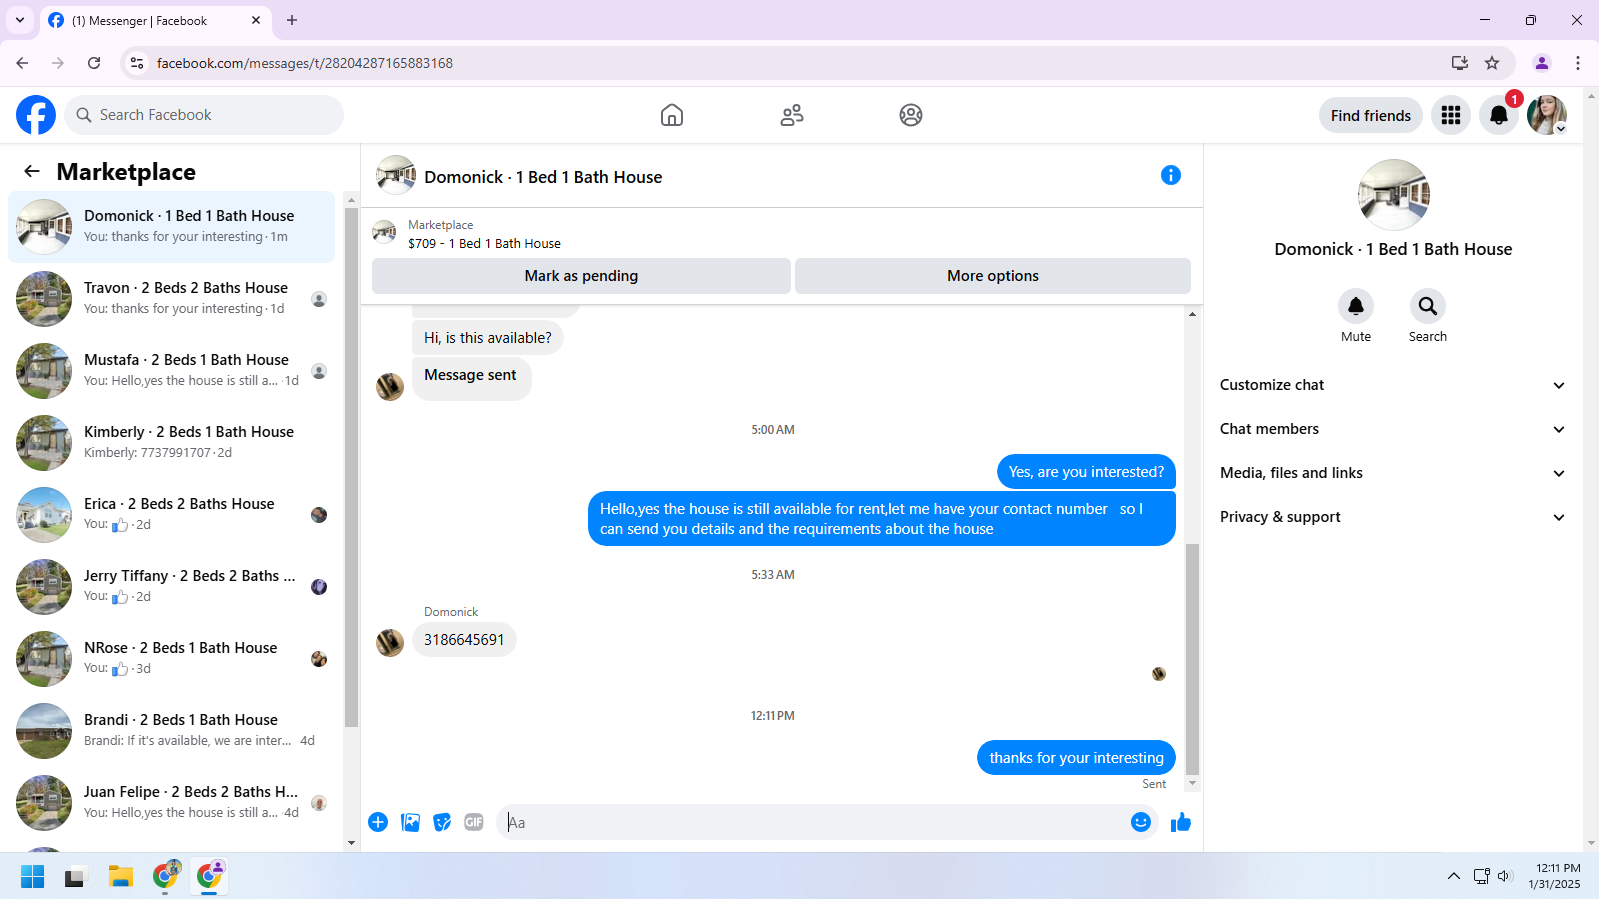
Task: Click the "Yes, are you interested?" message
Action: tap(1086, 472)
